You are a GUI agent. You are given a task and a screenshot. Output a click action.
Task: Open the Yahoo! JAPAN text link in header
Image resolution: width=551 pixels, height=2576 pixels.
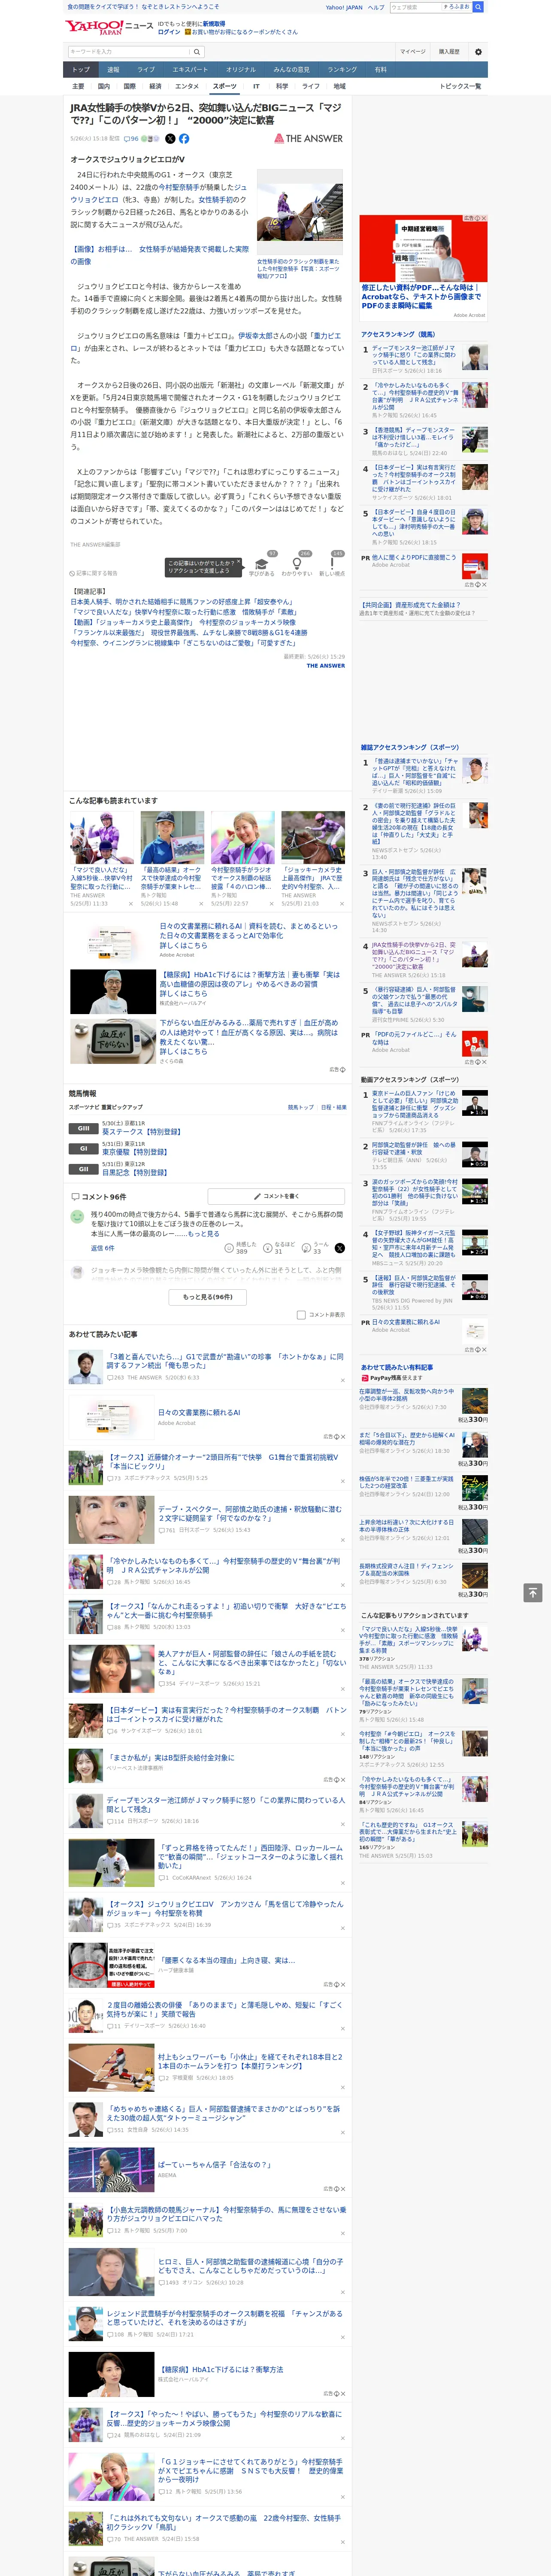(344, 7)
